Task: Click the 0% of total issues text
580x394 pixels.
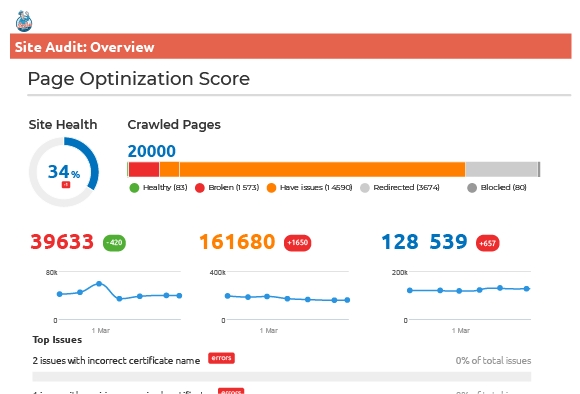Action: [493, 360]
